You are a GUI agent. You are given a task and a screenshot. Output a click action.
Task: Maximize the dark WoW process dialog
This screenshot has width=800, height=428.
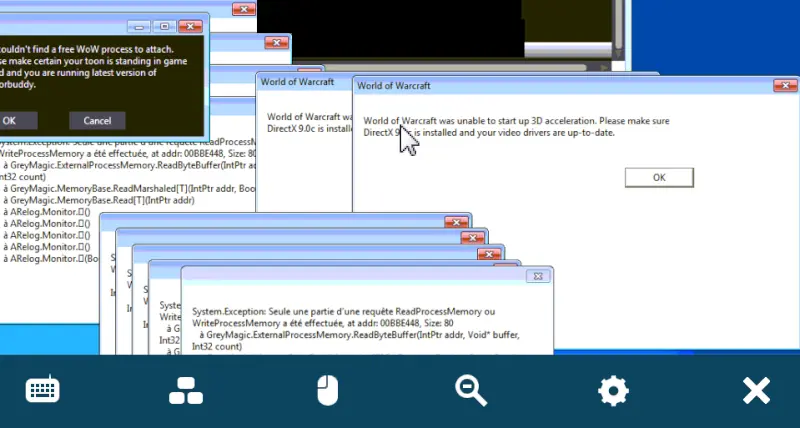(164, 26)
